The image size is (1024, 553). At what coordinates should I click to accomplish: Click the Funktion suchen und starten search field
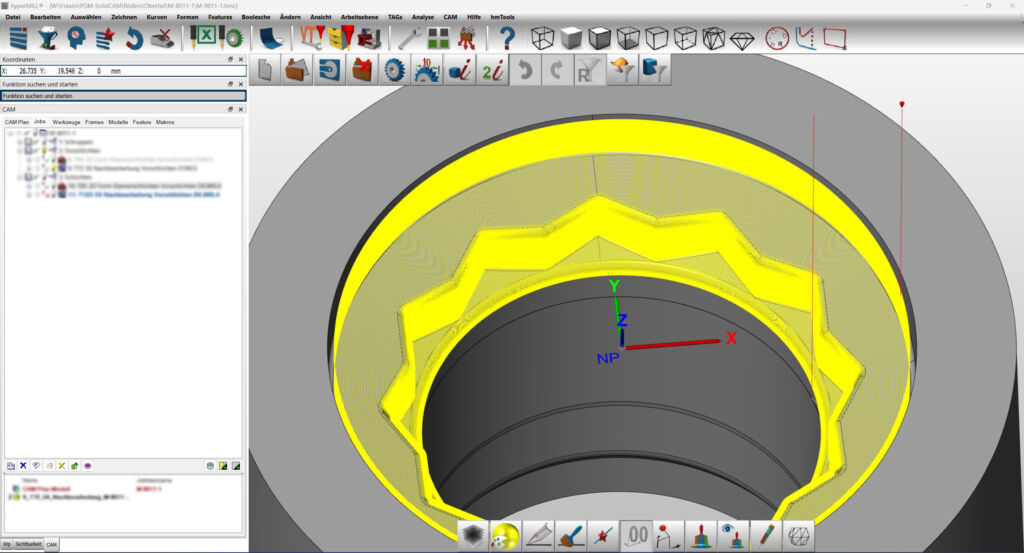122,96
